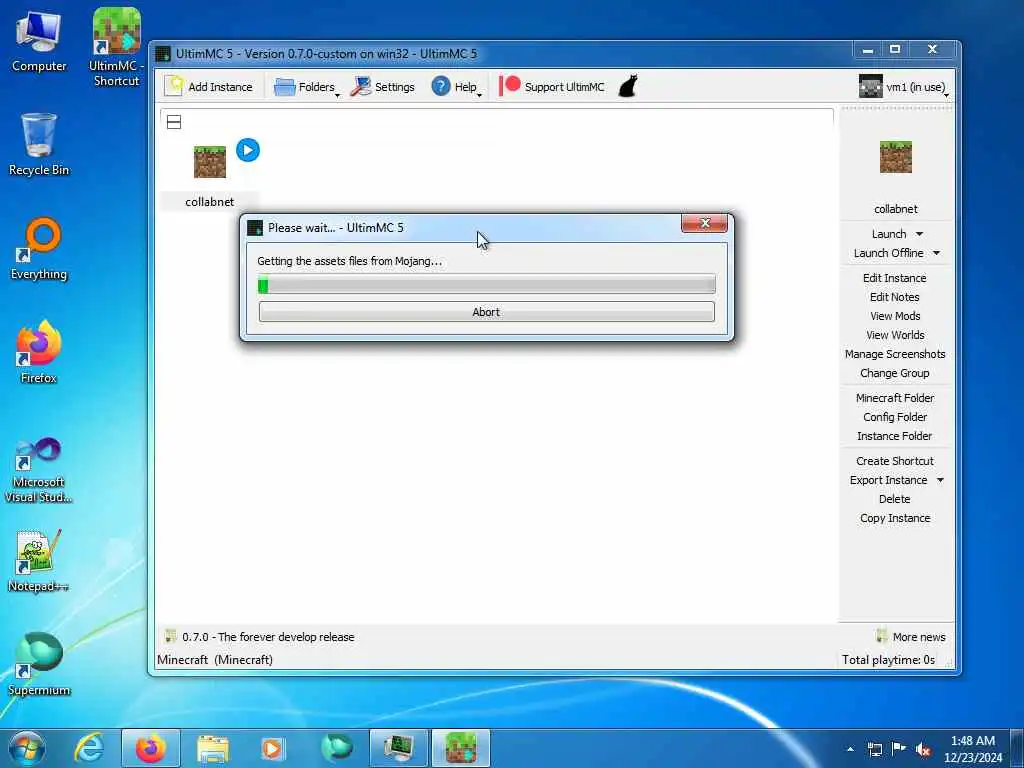This screenshot has width=1024, height=768.
Task: Select the collabnet instance icon
Action: 210,162
